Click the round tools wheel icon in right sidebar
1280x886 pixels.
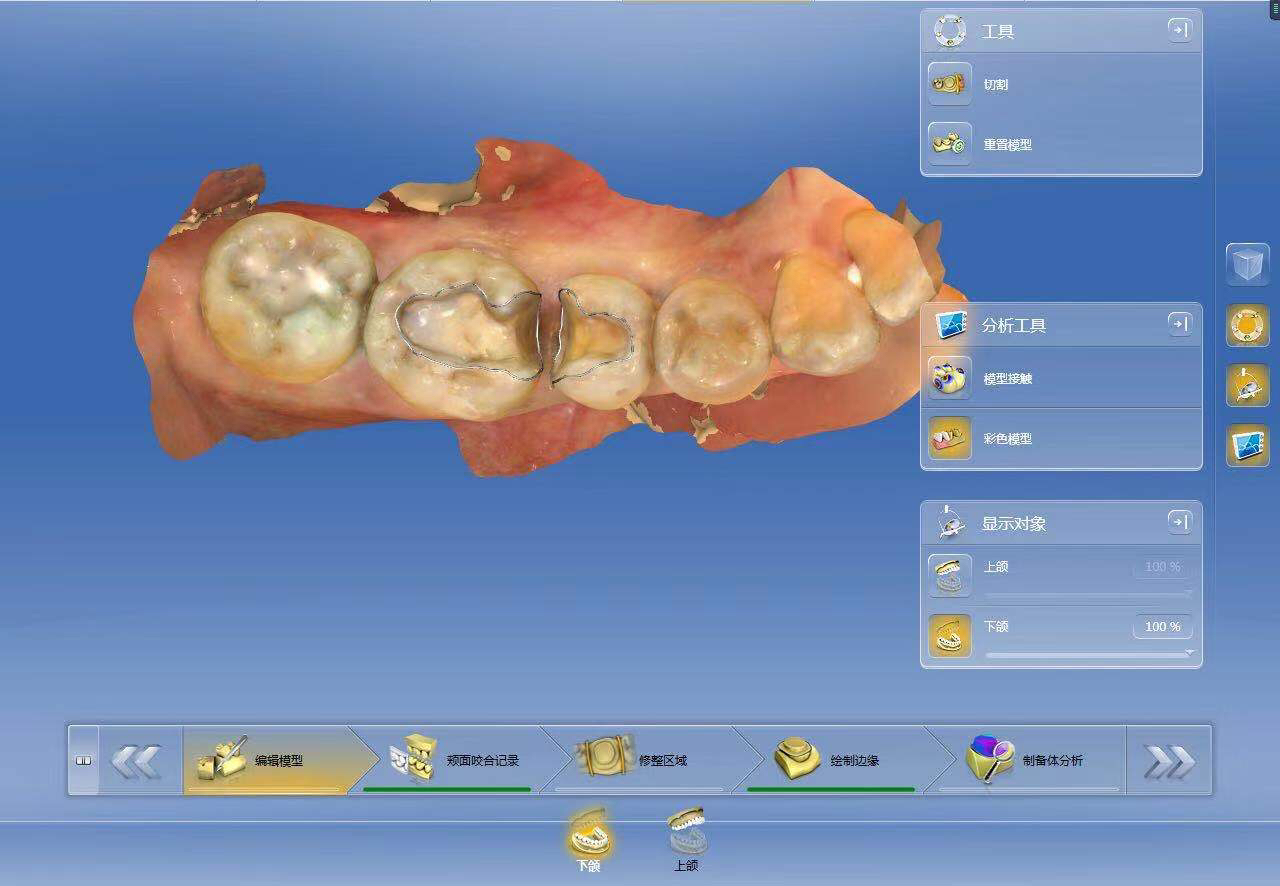1247,325
